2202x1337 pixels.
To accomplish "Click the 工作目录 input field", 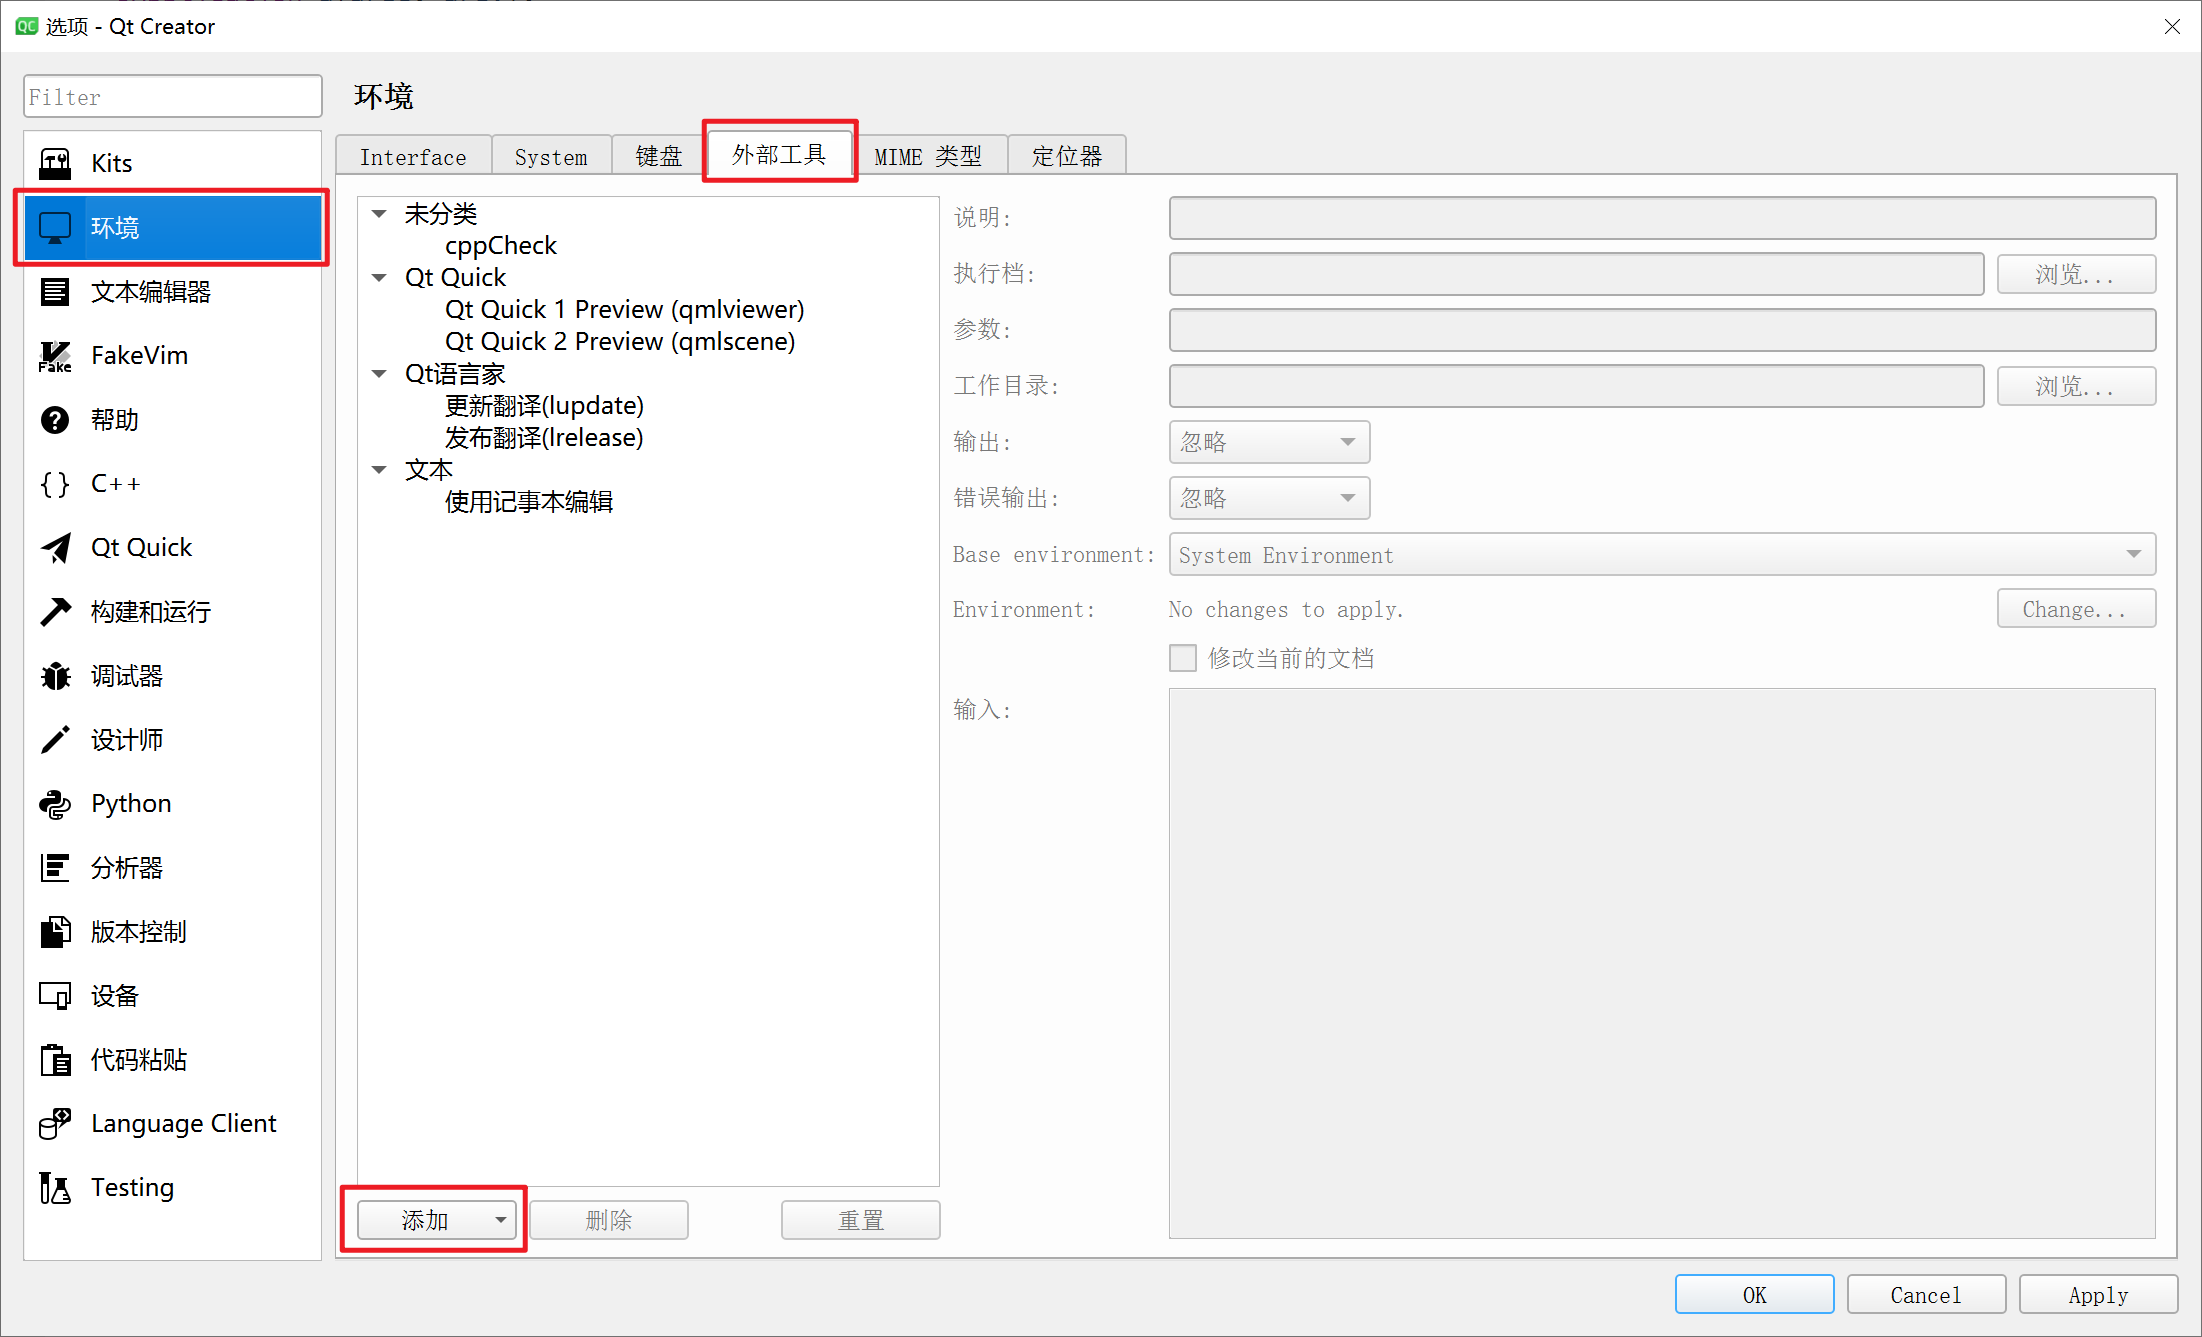I will pyautogui.click(x=1576, y=386).
